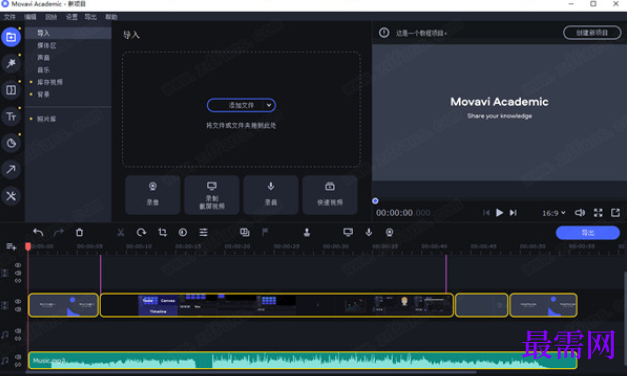This screenshot has width=634, height=376.
Task: Click the 录像 webcam record button
Action: [153, 194]
